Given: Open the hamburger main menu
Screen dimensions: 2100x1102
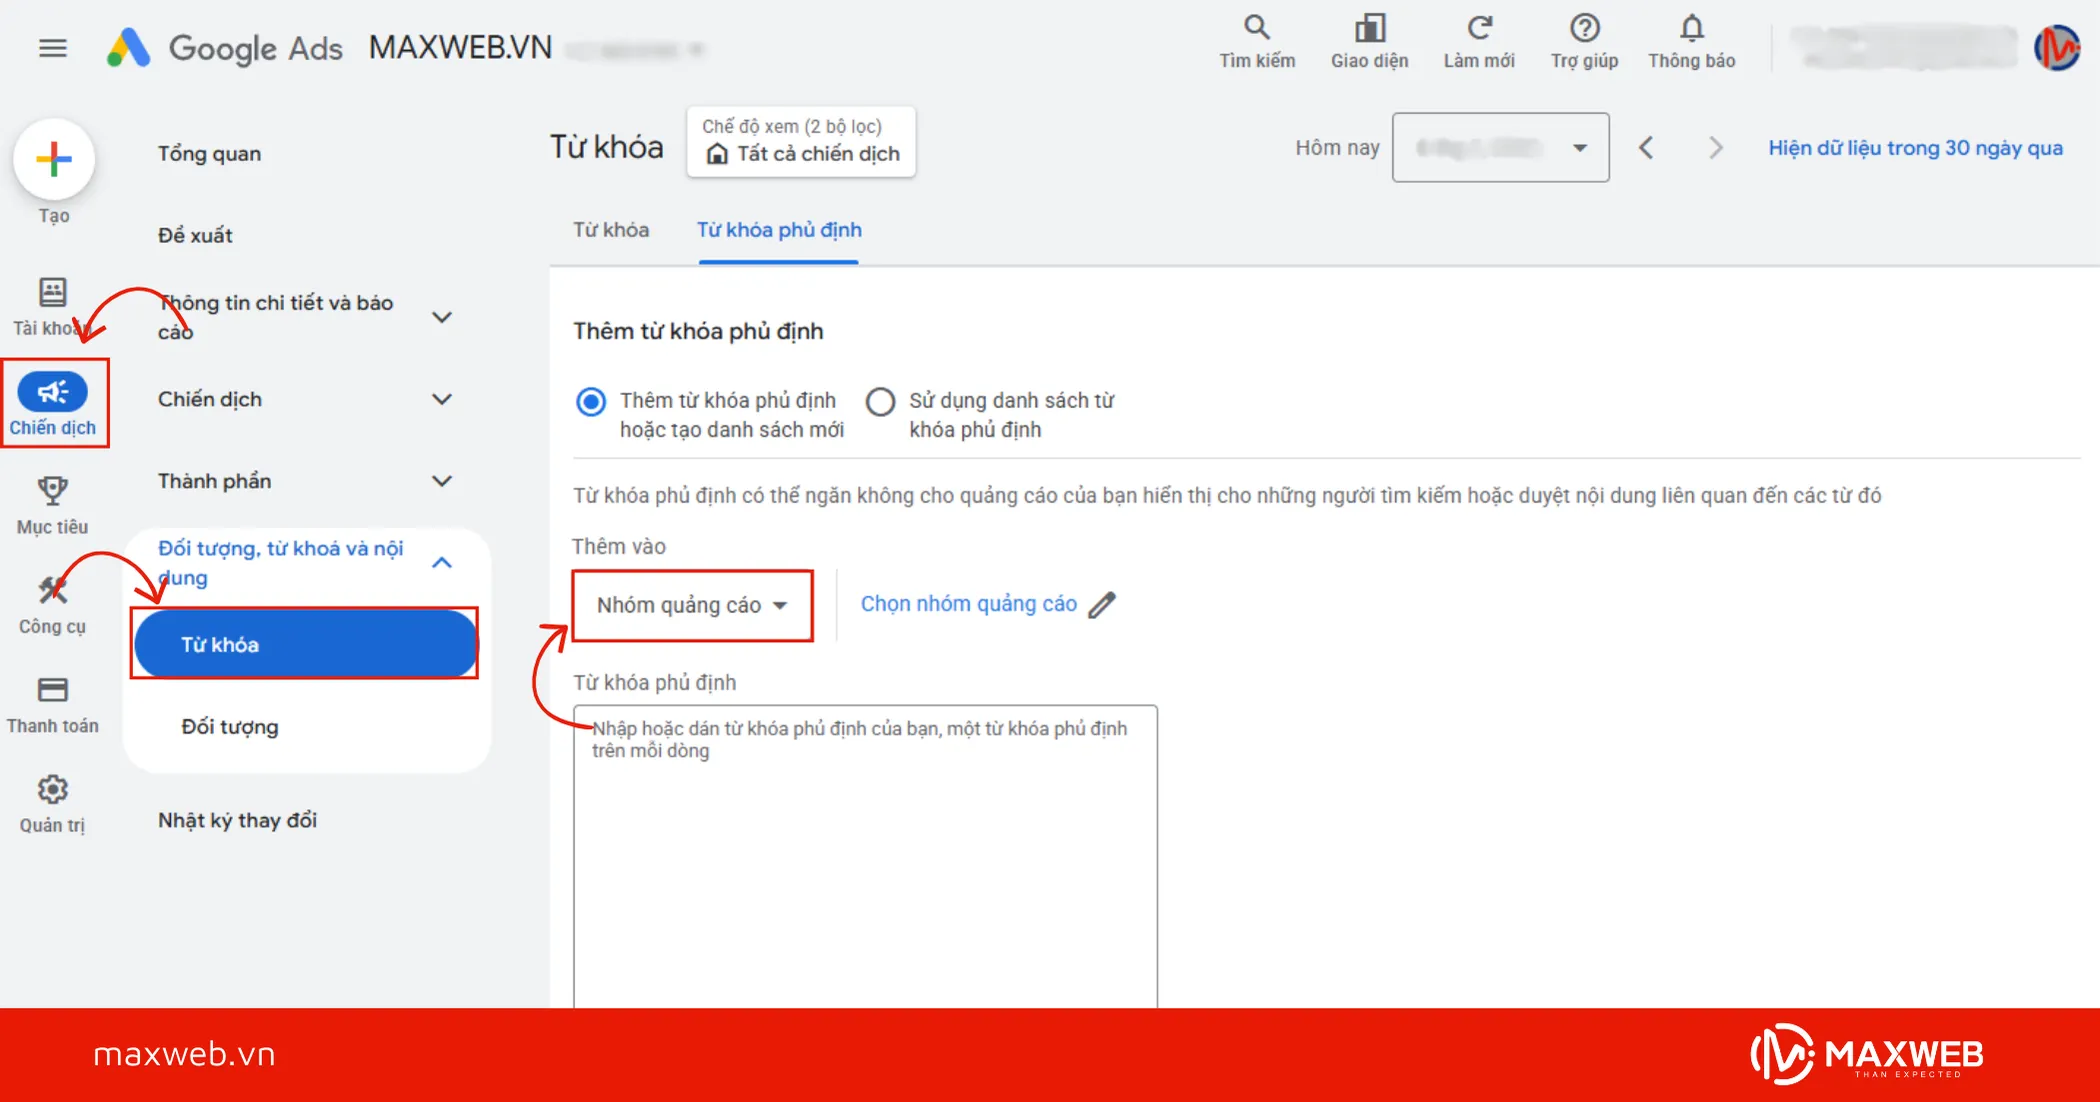Looking at the screenshot, I should pos(53,48).
